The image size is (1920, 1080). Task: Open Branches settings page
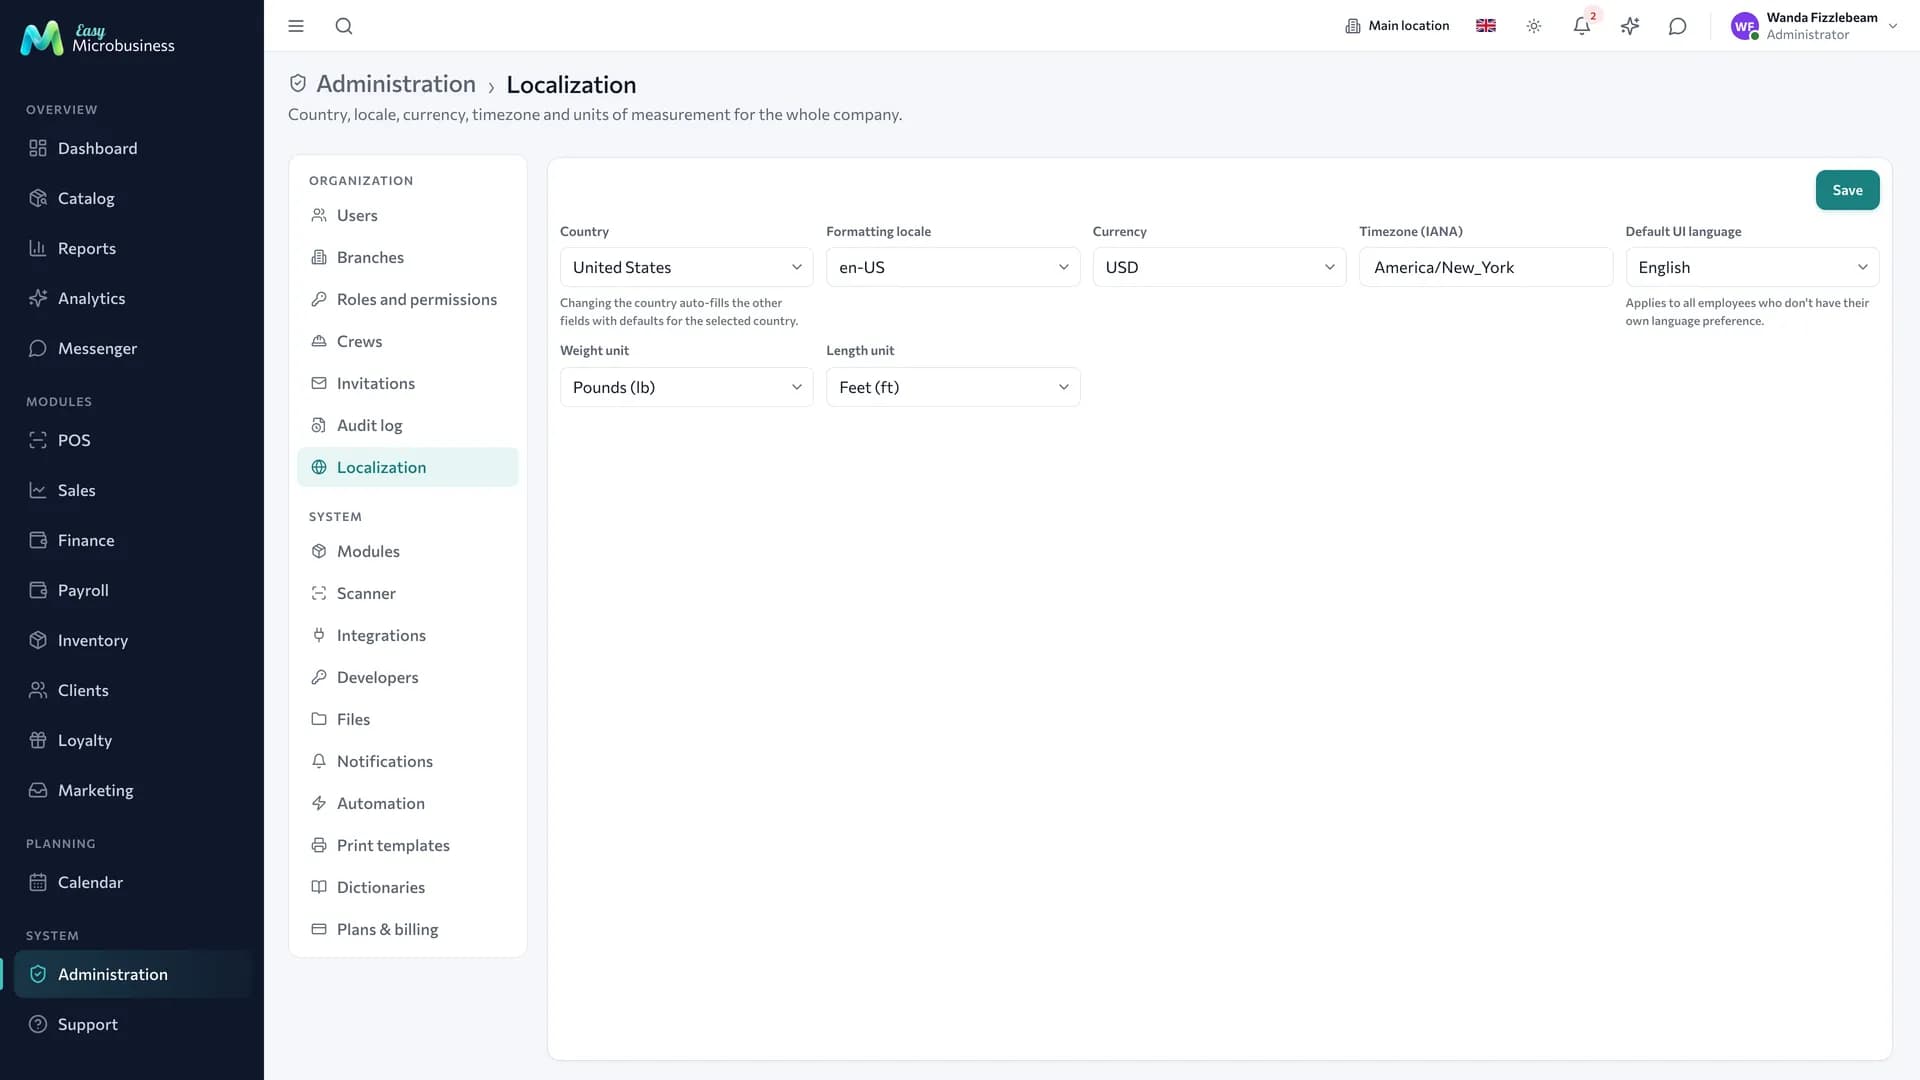[408, 257]
